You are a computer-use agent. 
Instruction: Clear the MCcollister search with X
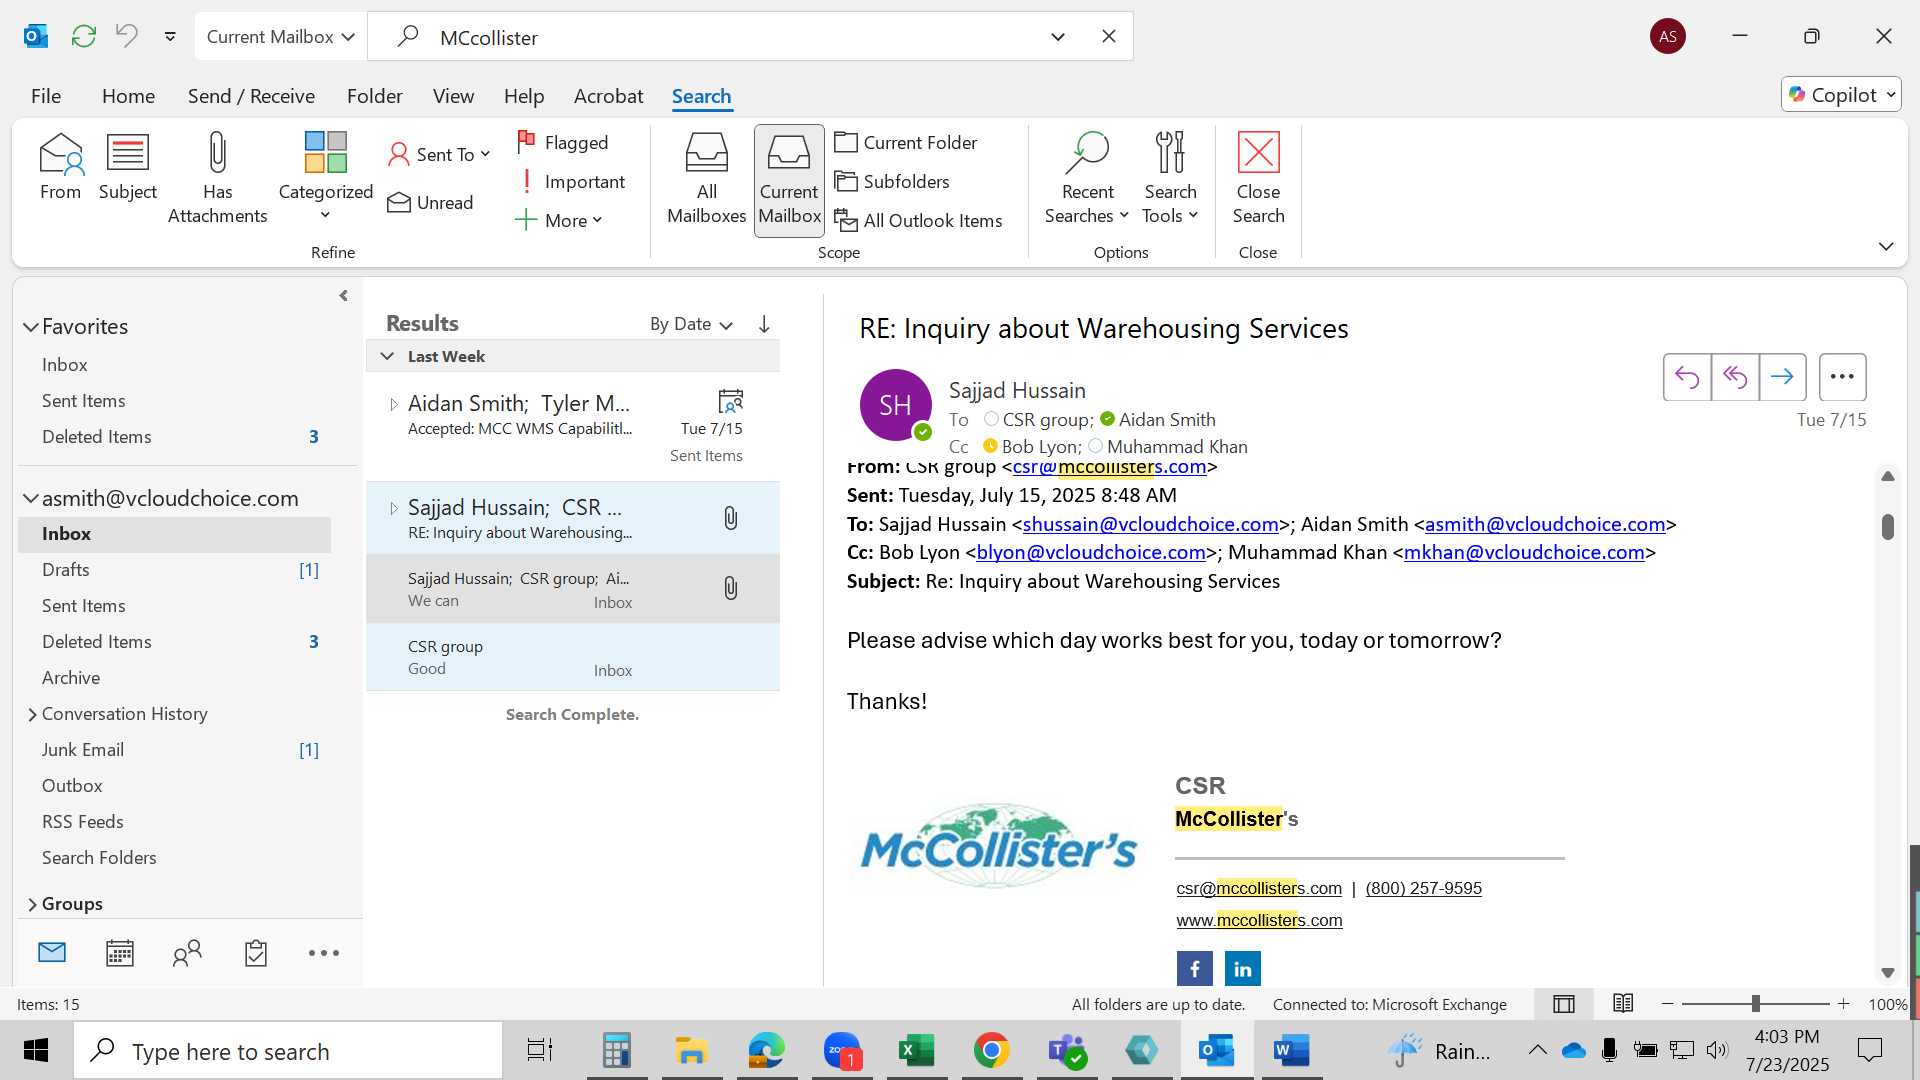coord(1109,37)
